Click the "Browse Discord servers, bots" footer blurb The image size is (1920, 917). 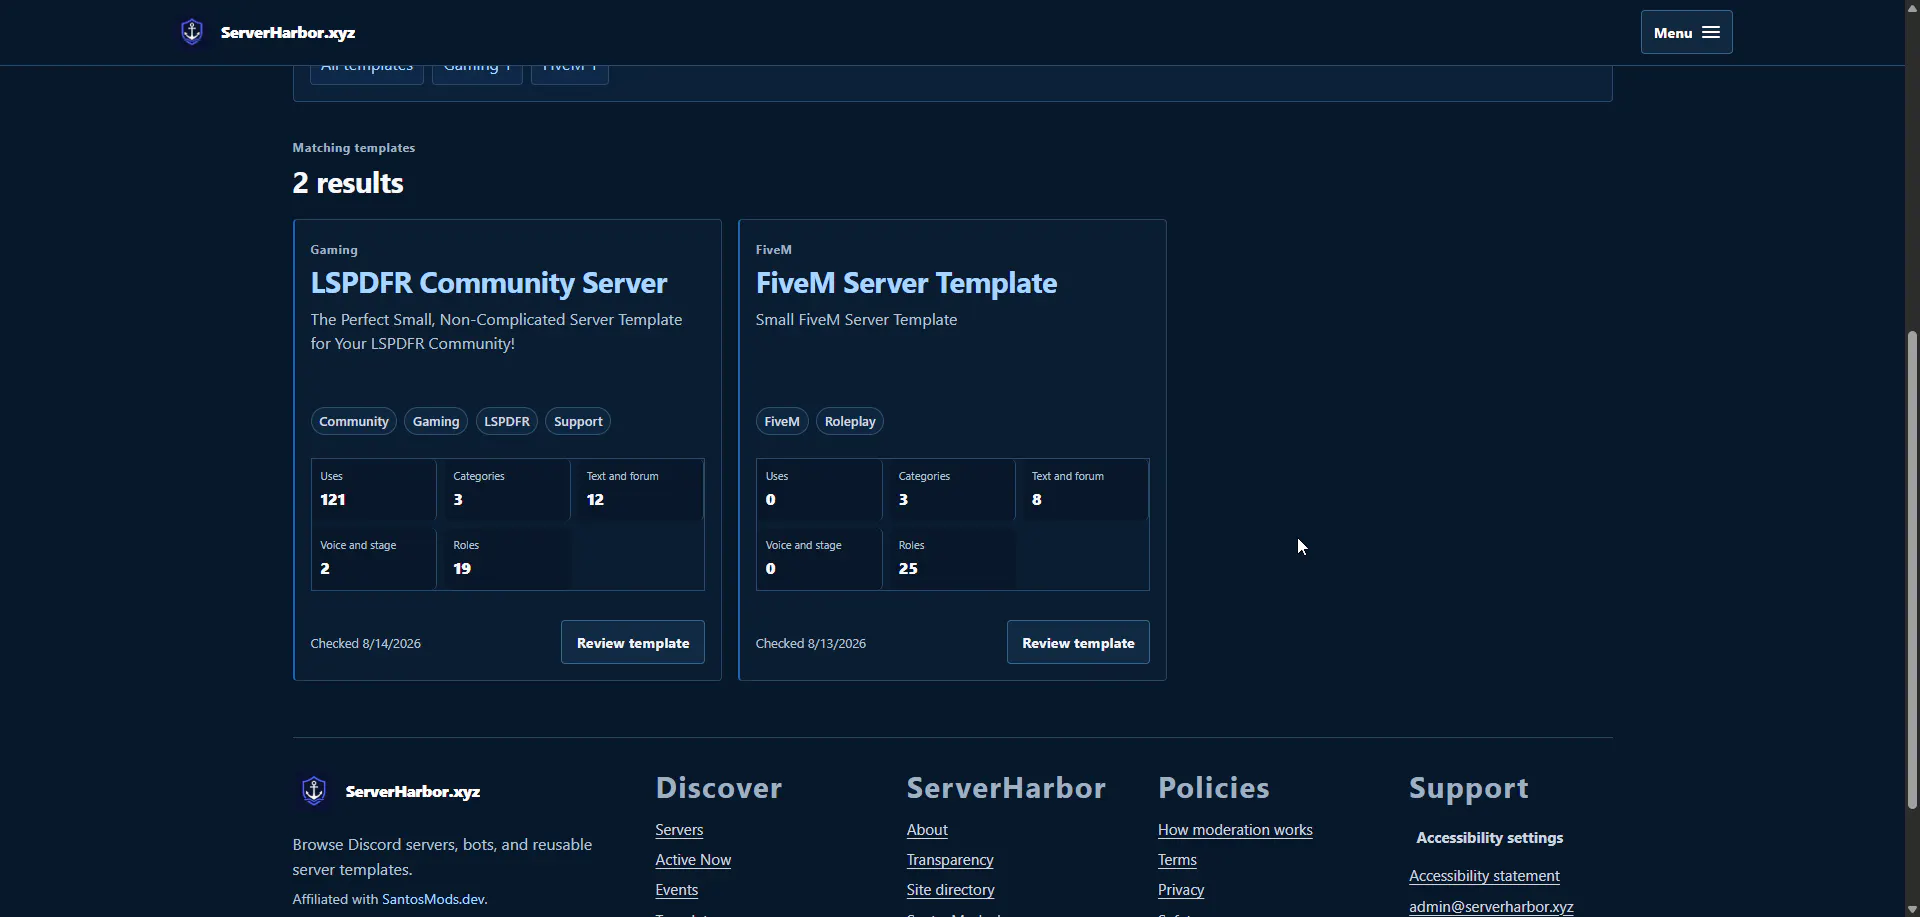point(442,857)
